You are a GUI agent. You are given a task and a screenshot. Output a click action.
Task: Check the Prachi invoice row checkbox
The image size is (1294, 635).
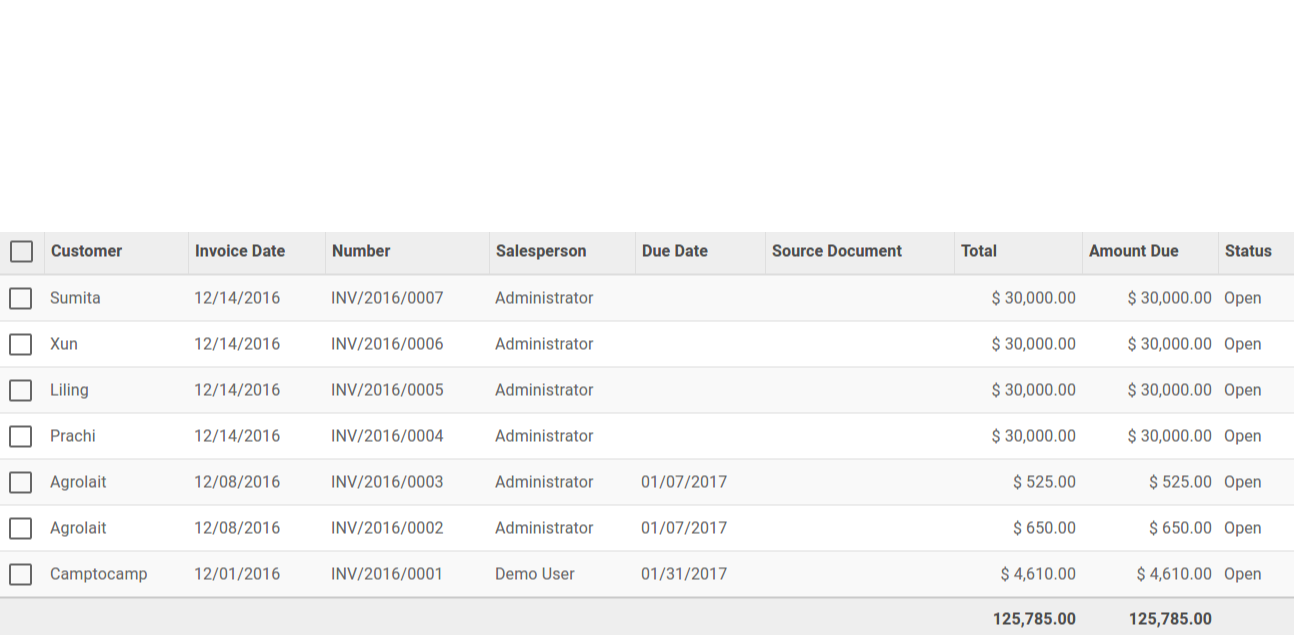point(21,436)
